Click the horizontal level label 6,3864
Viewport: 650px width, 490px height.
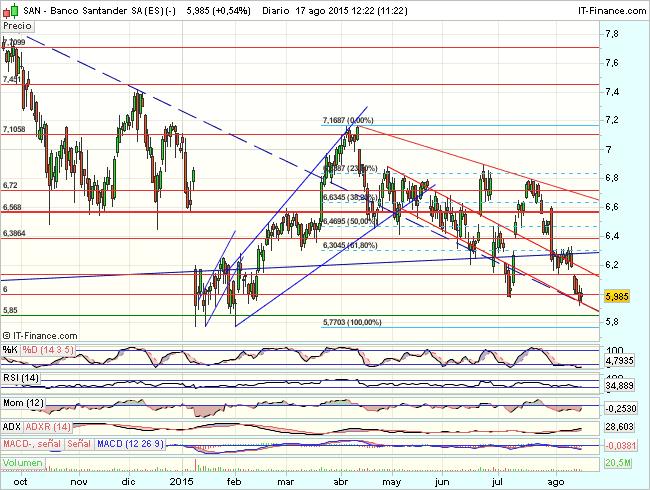[14, 233]
